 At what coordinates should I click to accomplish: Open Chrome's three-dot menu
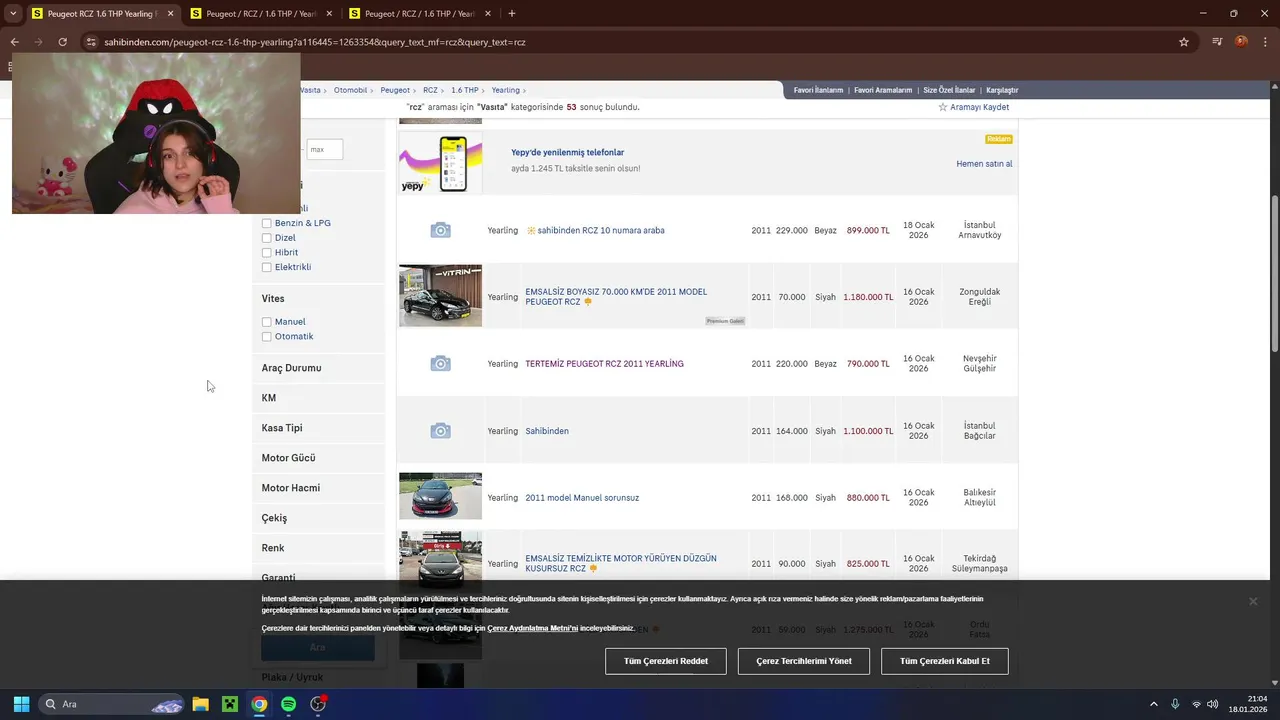coord(1265,42)
